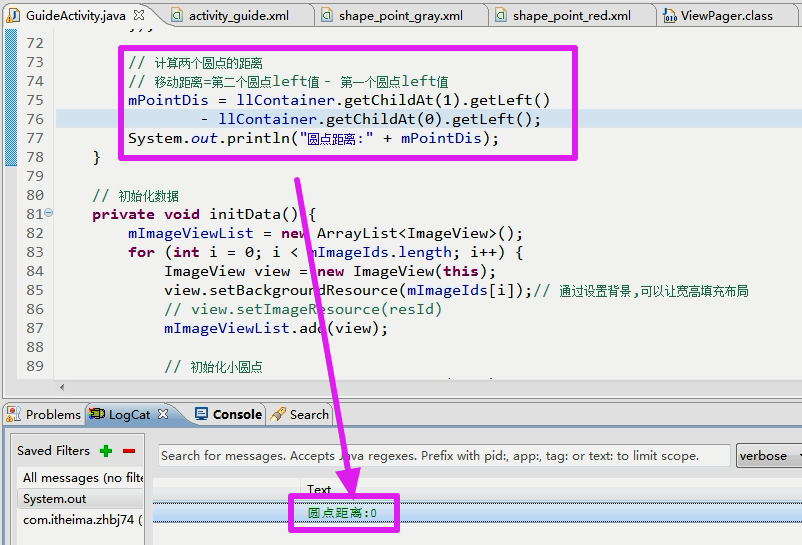Click the GuideActivity.java file icon

[14, 15]
